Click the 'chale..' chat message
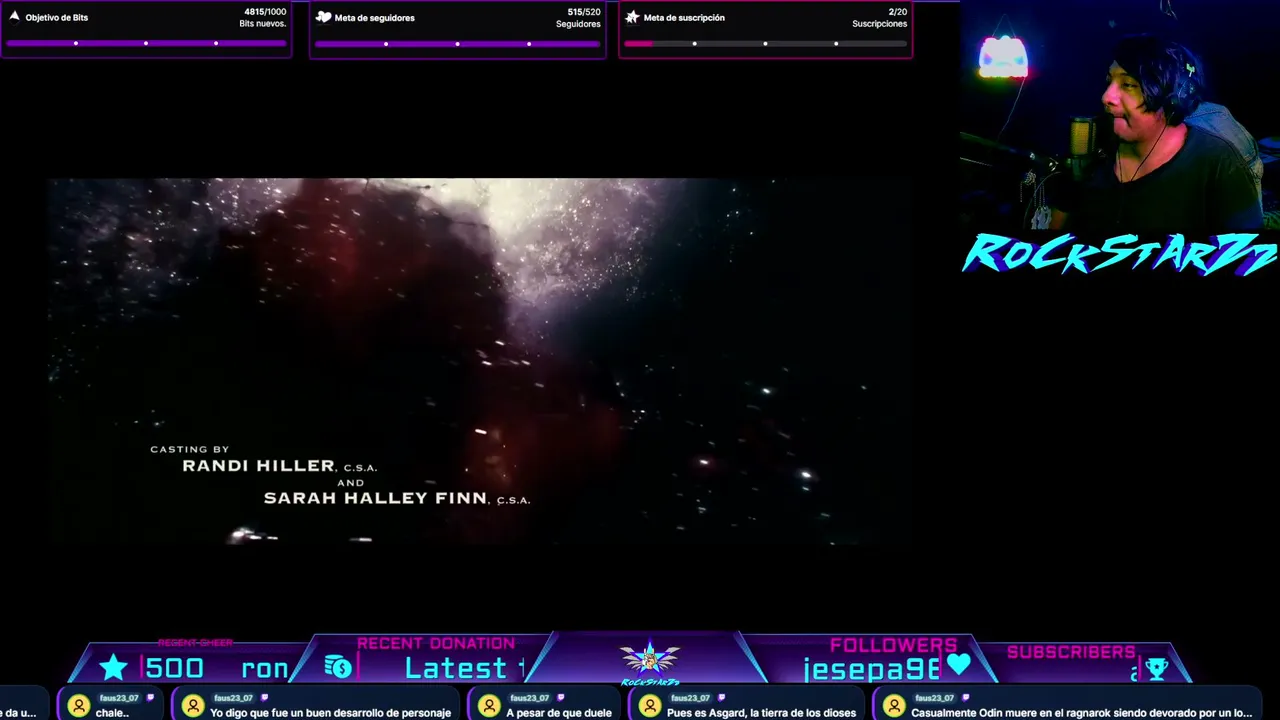Viewport: 1280px width, 720px height. tap(112, 713)
